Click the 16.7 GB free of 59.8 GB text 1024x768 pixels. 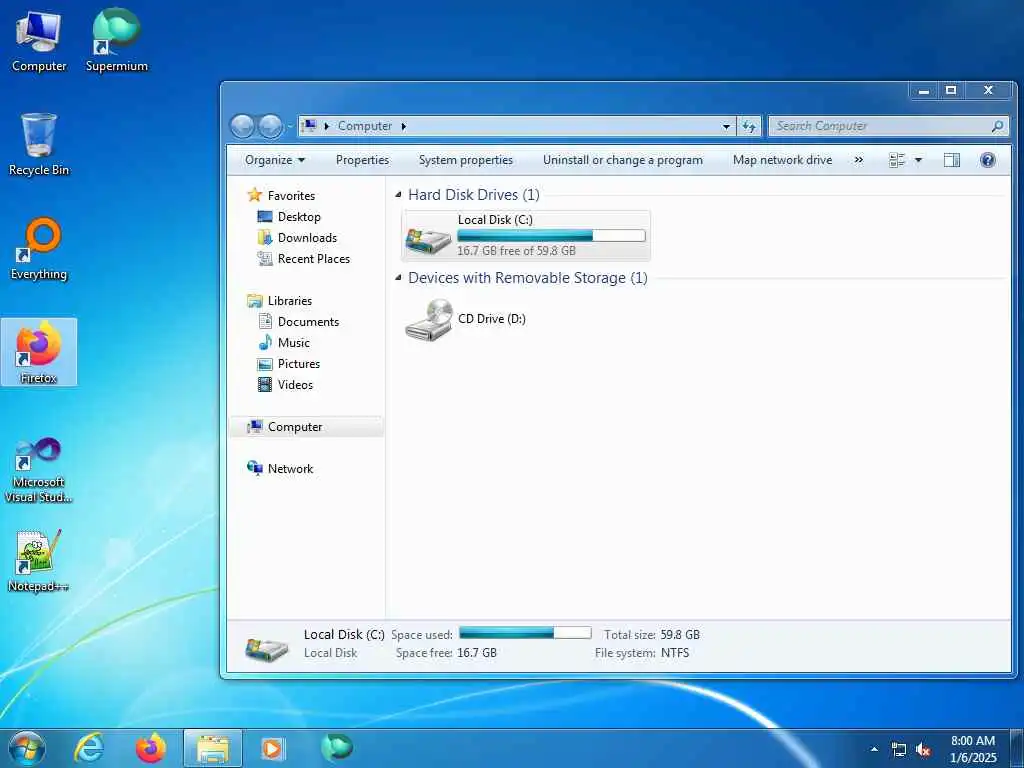click(516, 250)
